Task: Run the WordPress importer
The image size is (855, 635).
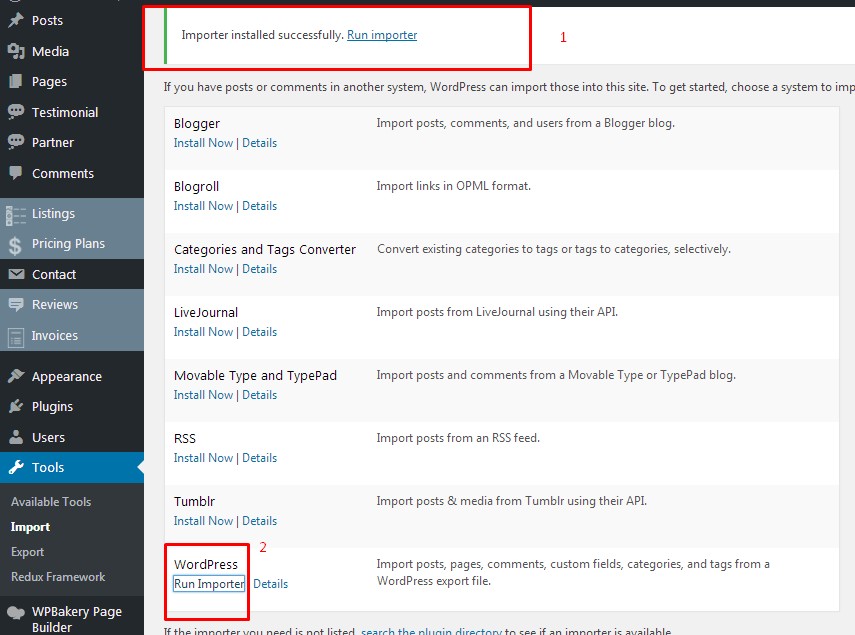Action: 209,584
